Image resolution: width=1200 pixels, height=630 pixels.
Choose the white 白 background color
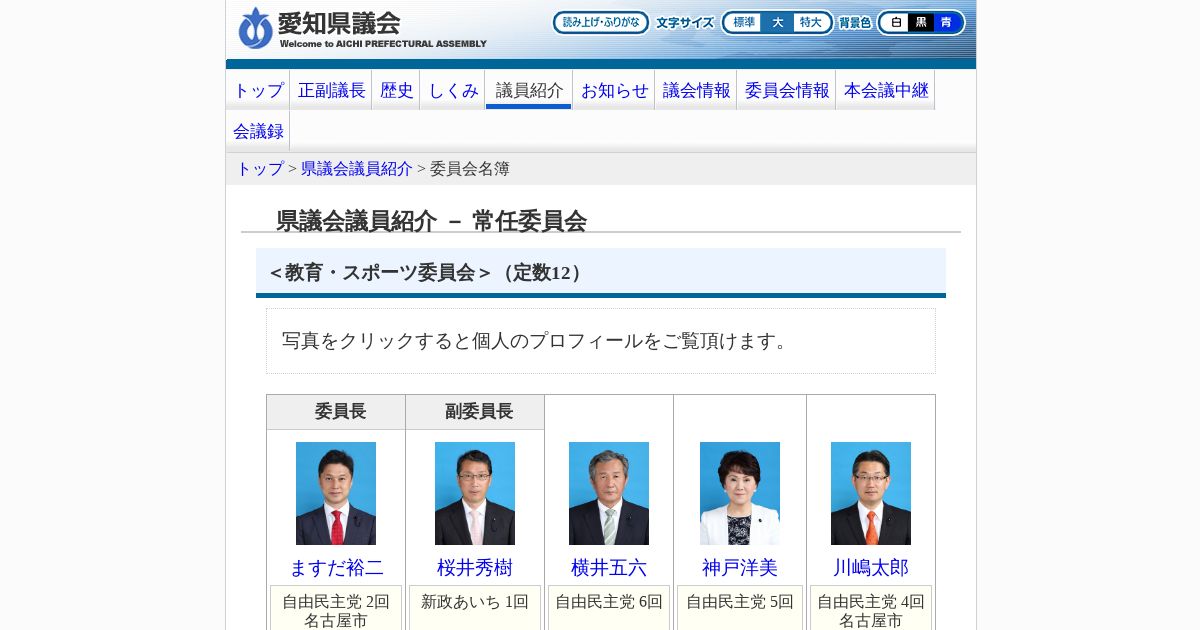[x=895, y=22]
